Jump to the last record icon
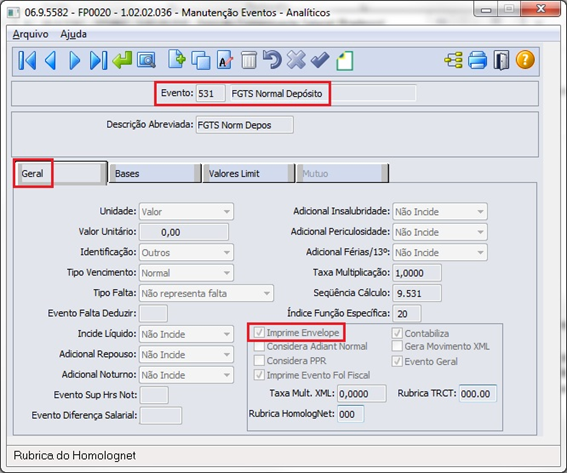Image resolution: width=567 pixels, height=473 pixels. coord(98,60)
